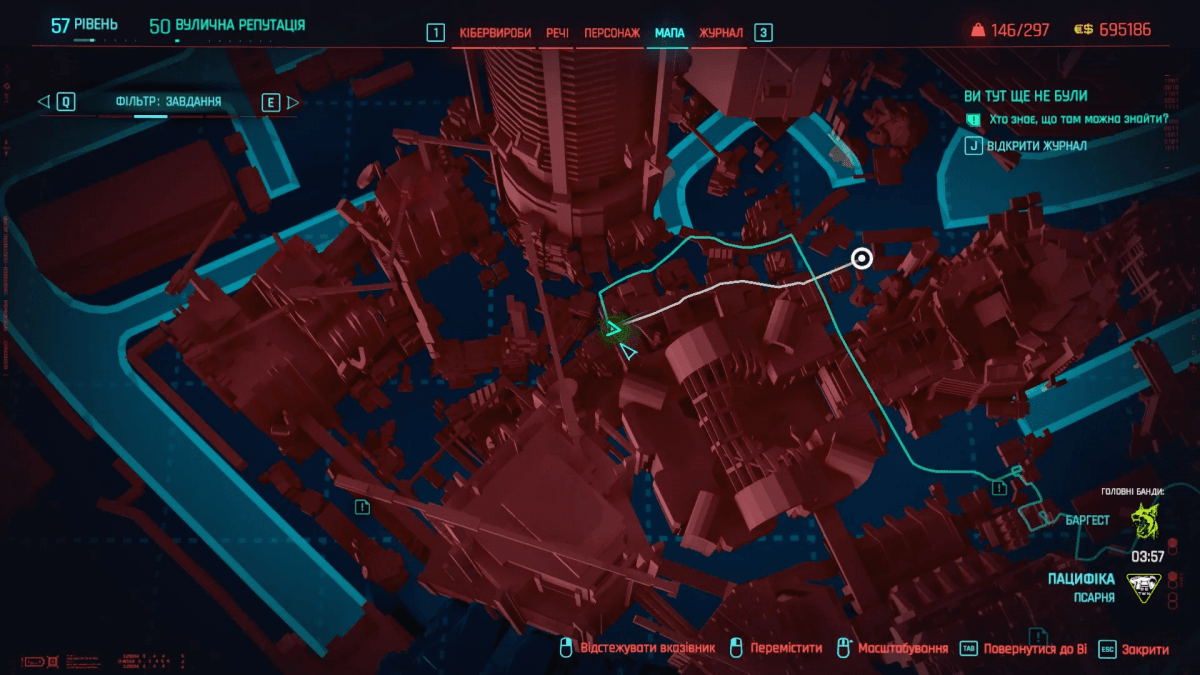Open the ЖУРНАЛ tab

(721, 33)
